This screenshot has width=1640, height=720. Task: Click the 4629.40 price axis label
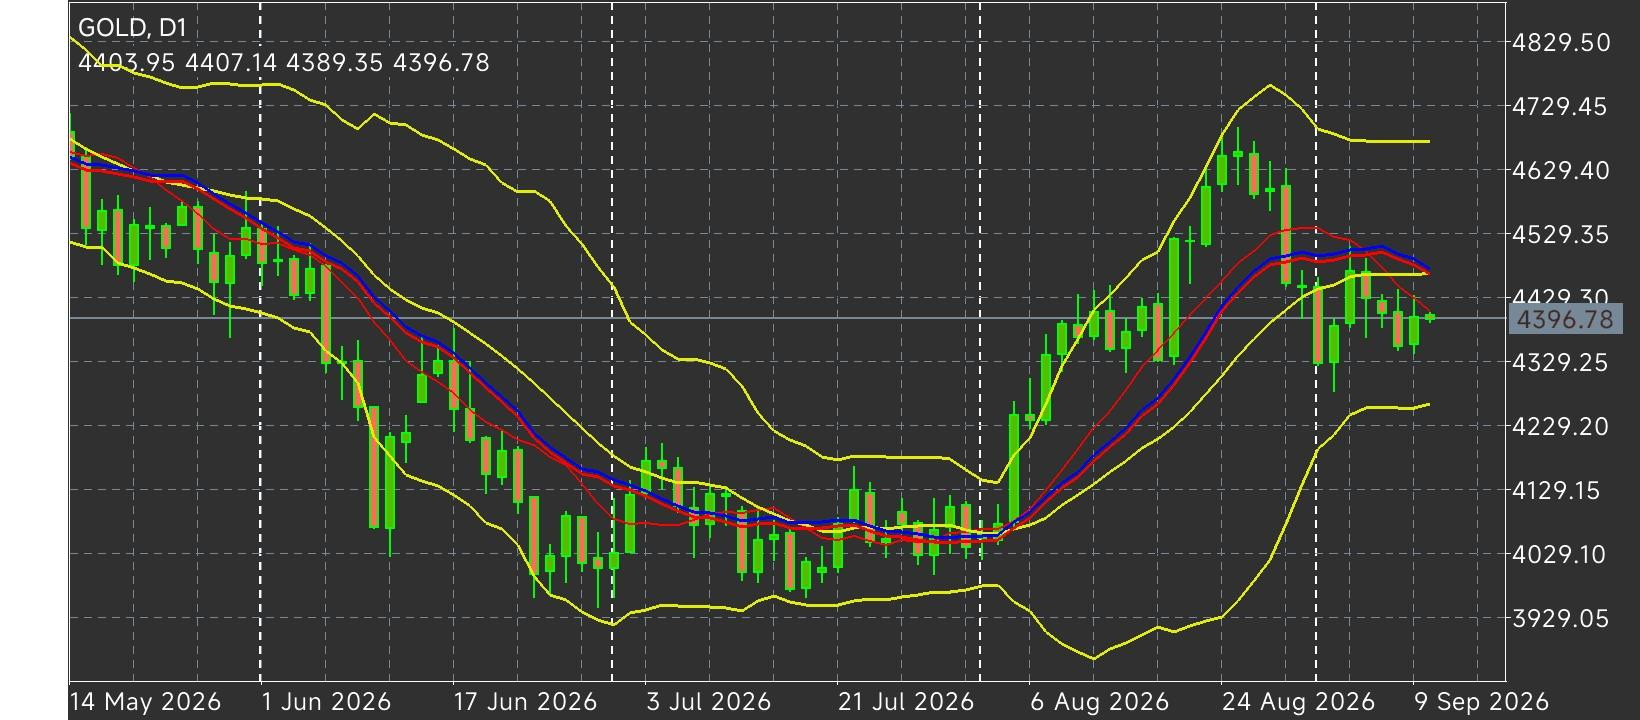[1561, 170]
